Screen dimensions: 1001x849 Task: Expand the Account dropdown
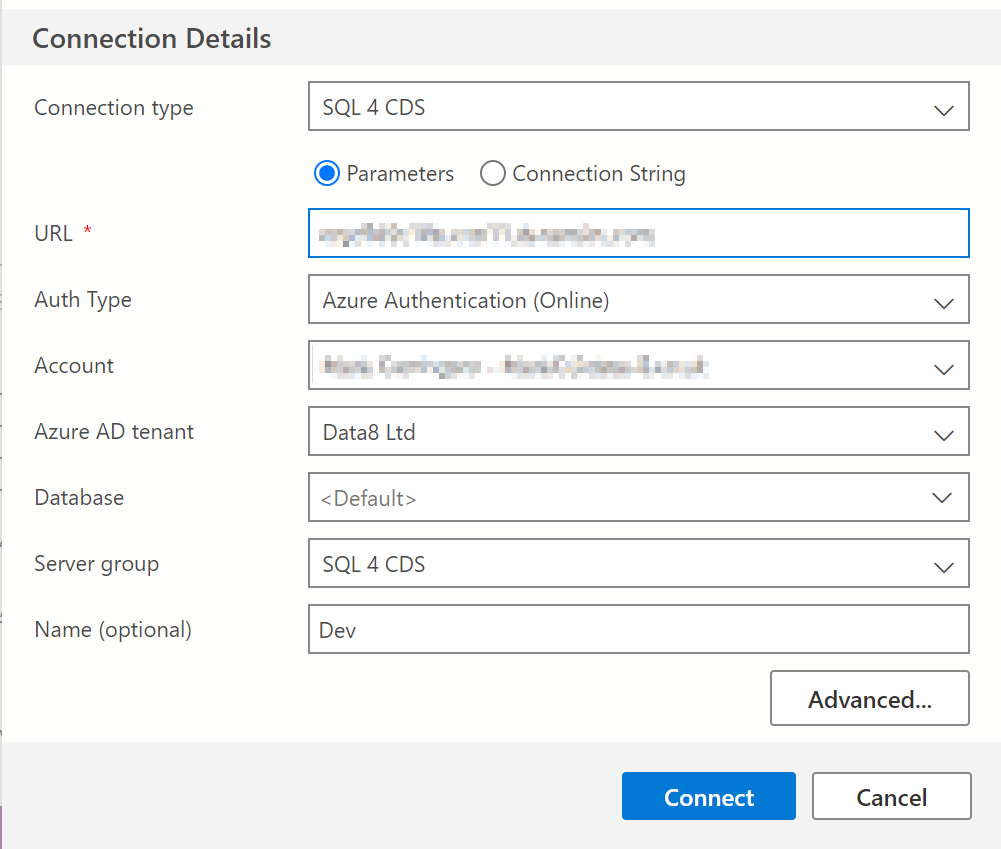pyautogui.click(x=638, y=365)
